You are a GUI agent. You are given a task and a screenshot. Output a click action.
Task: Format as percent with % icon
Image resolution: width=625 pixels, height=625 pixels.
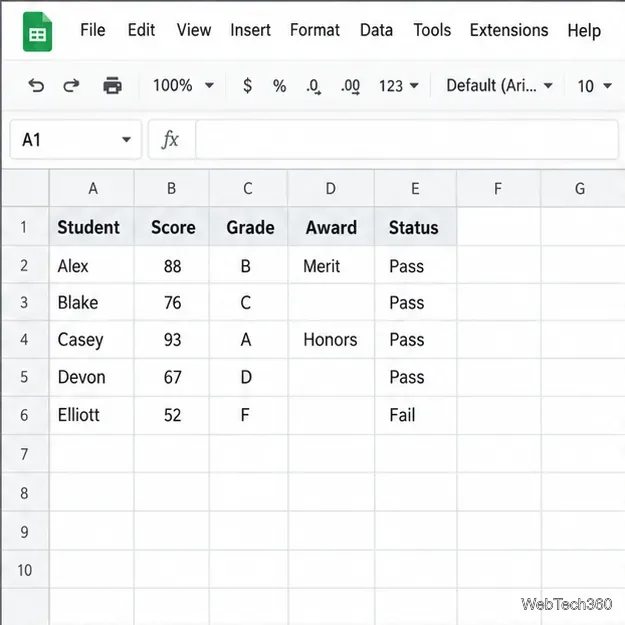click(279, 86)
